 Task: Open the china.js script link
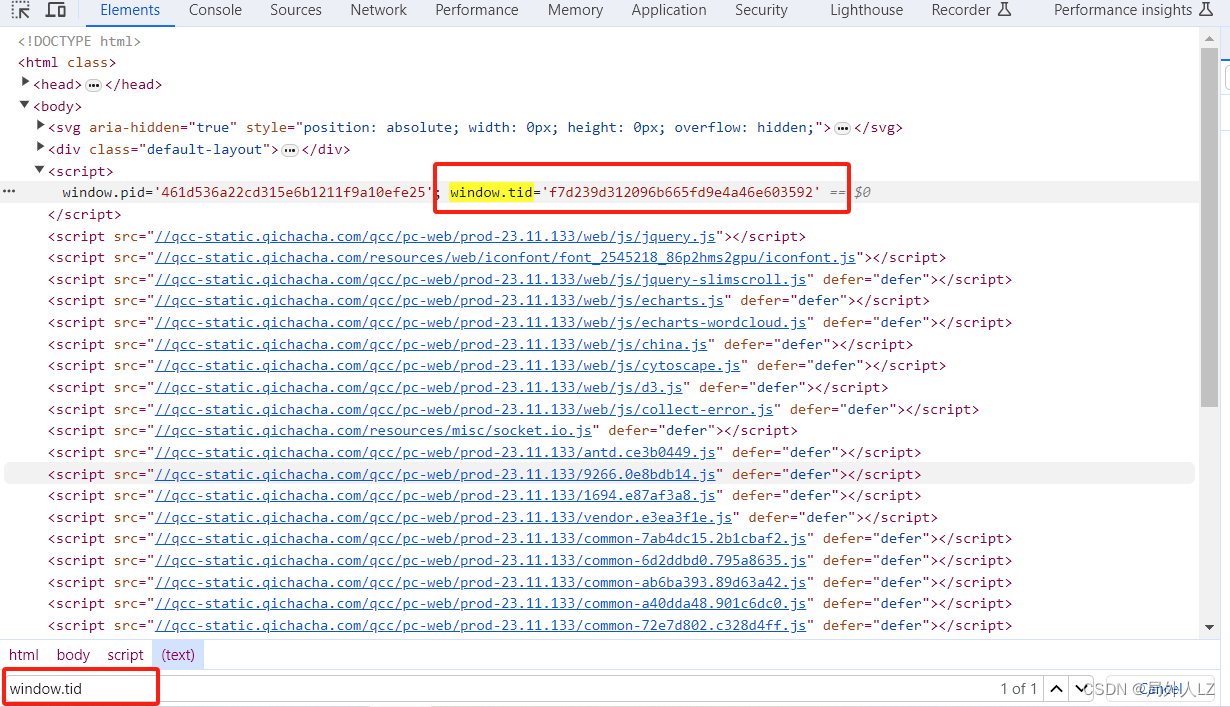(x=431, y=344)
